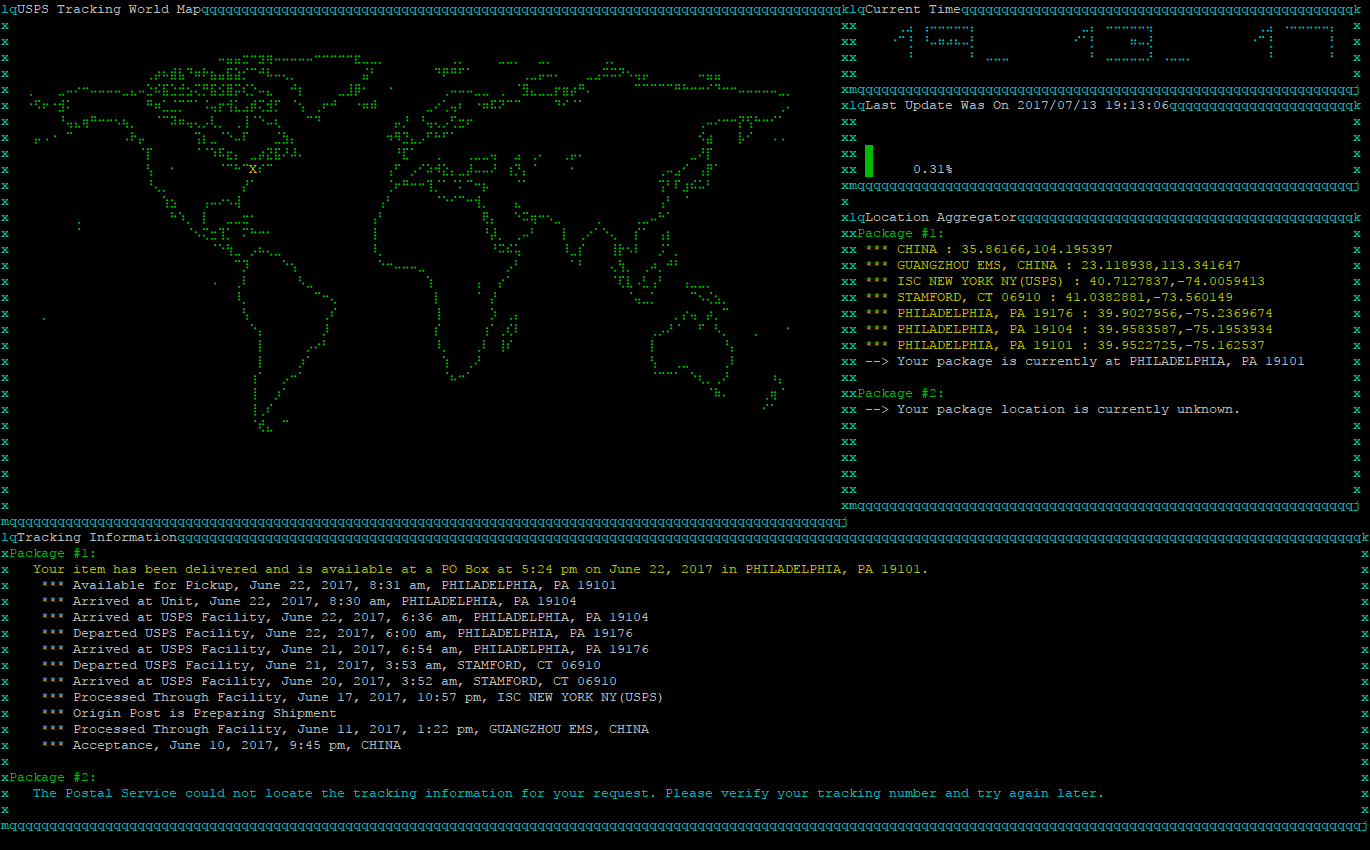Click the 'Your package is currently at PHILADELPHIA' line
The height and width of the screenshot is (850, 1370).
coord(1085,361)
